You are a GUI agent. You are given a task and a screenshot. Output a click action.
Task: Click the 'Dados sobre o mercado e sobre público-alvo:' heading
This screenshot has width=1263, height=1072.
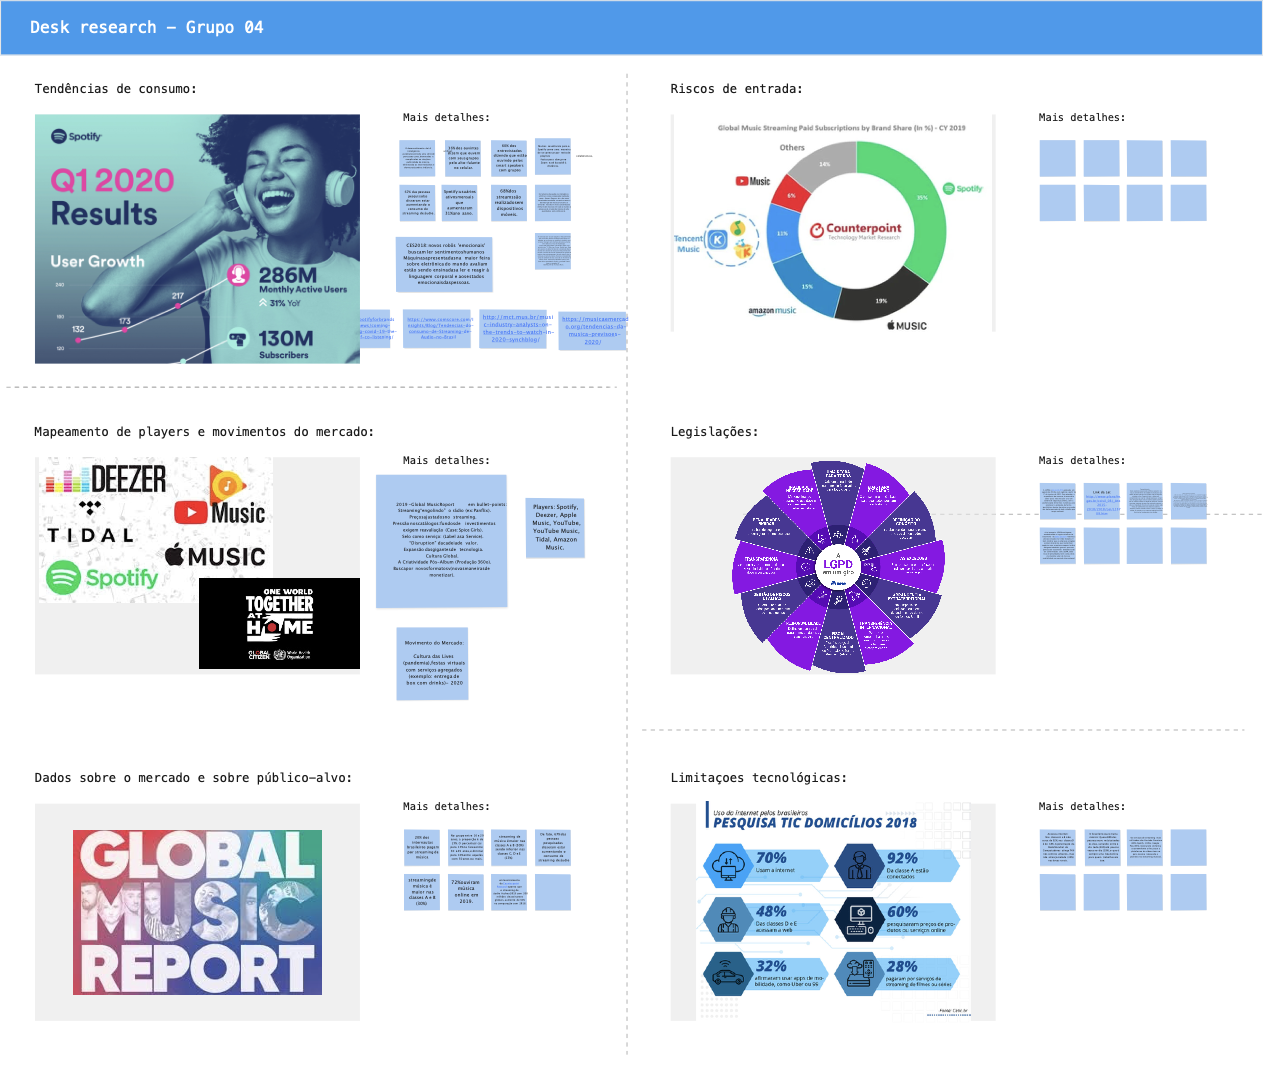(193, 778)
